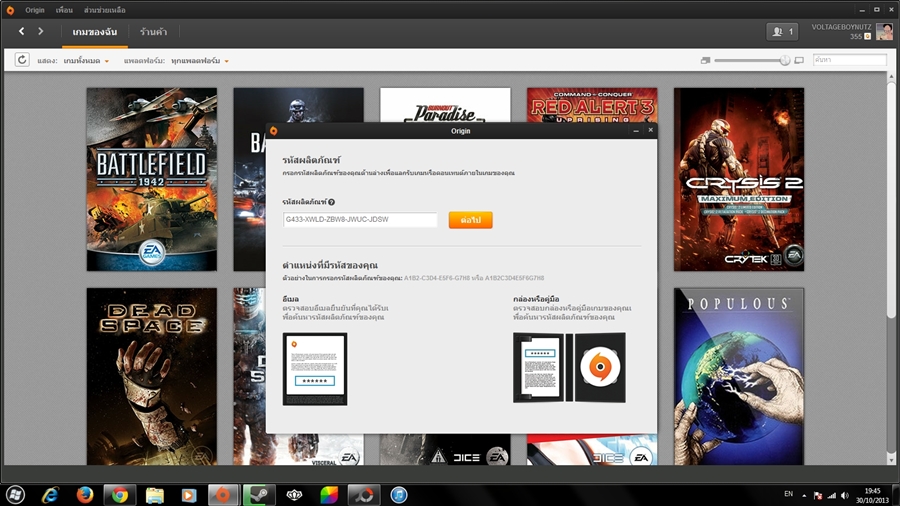Switch to the ร้านค้า (Store) tab
The image size is (900, 506).
tap(153, 32)
